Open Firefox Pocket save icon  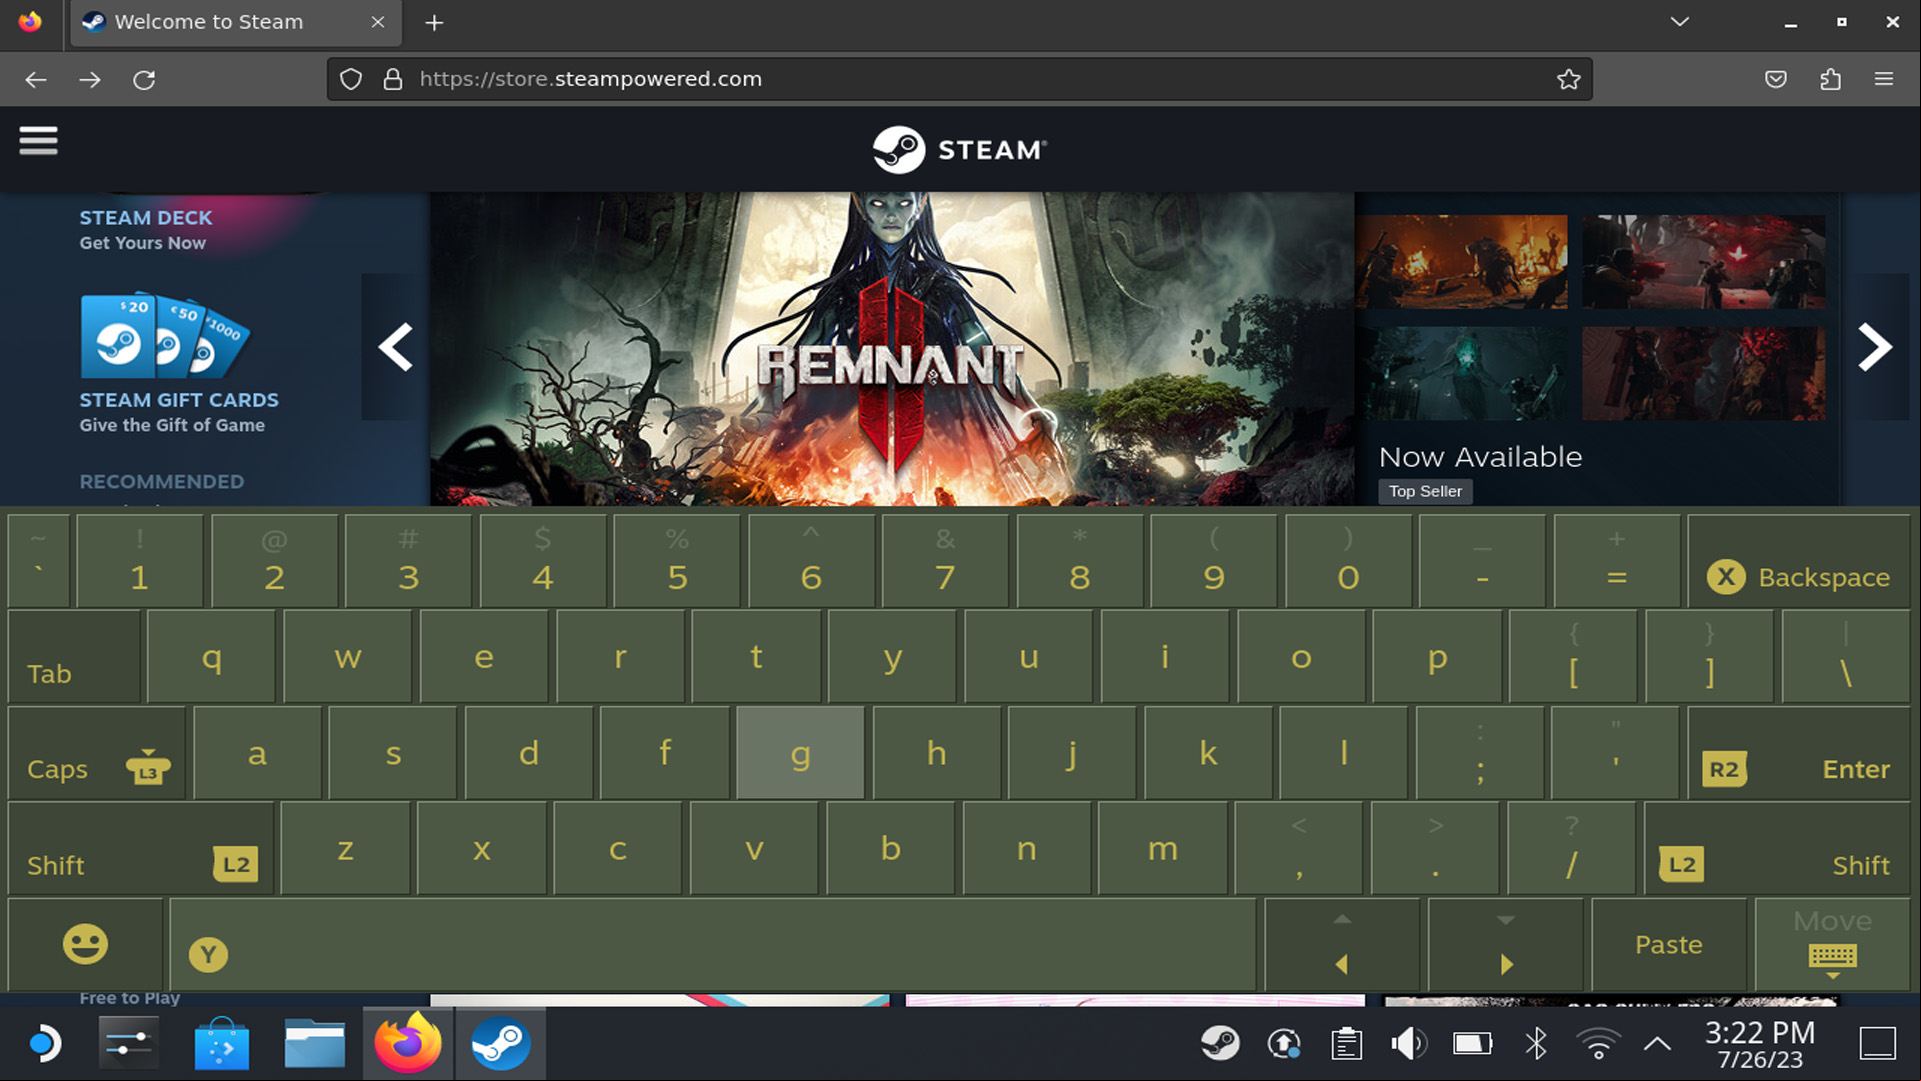pos(1776,79)
